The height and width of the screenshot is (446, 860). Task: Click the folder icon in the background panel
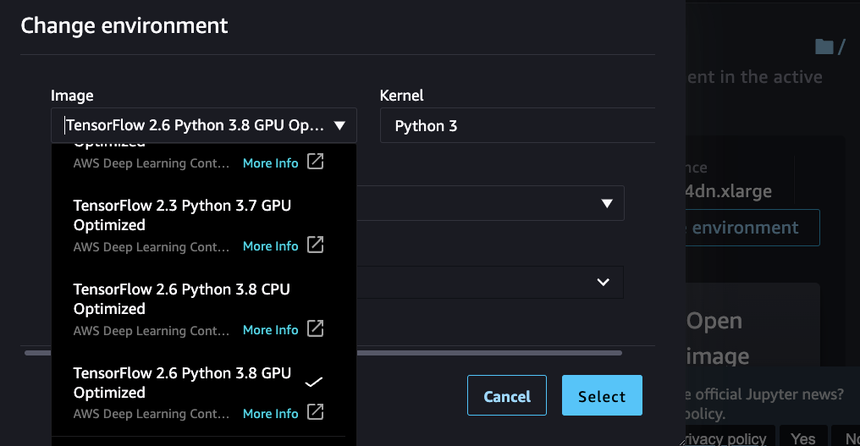pos(824,47)
